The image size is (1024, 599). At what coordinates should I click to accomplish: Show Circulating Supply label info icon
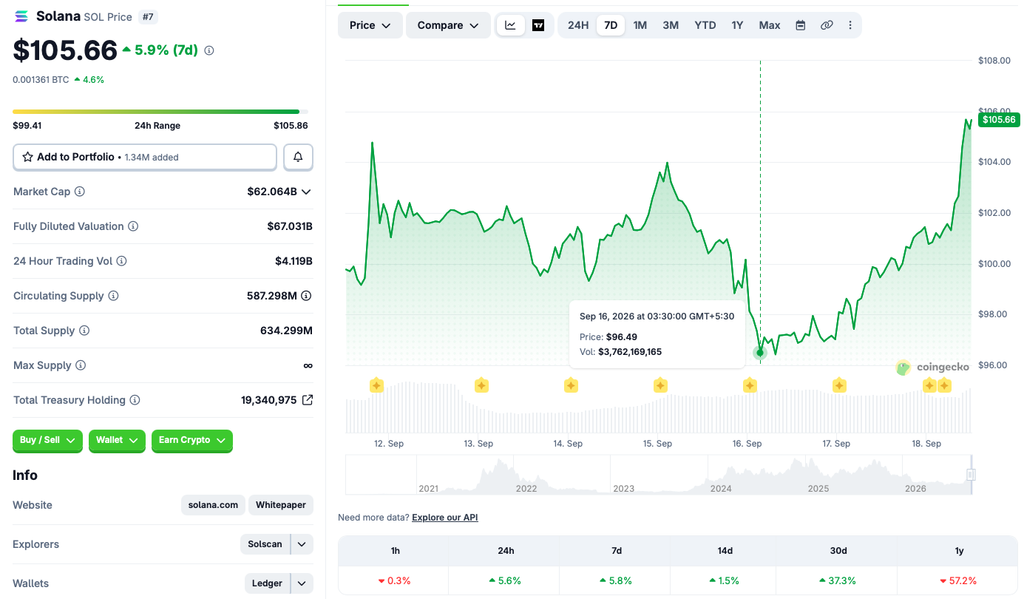pos(114,296)
